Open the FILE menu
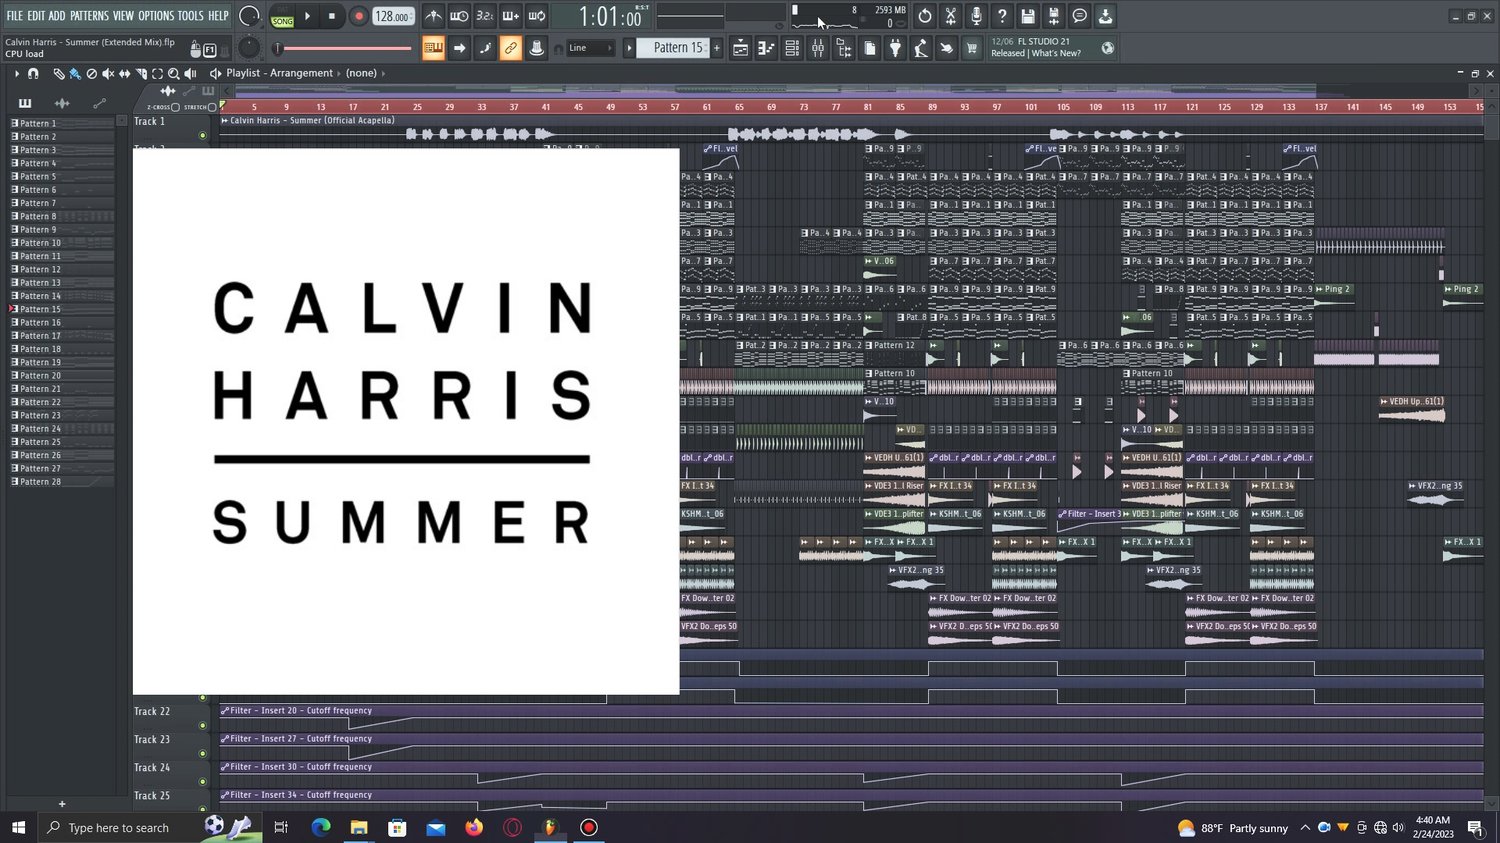Screen dimensions: 1500x843 tap(14, 16)
